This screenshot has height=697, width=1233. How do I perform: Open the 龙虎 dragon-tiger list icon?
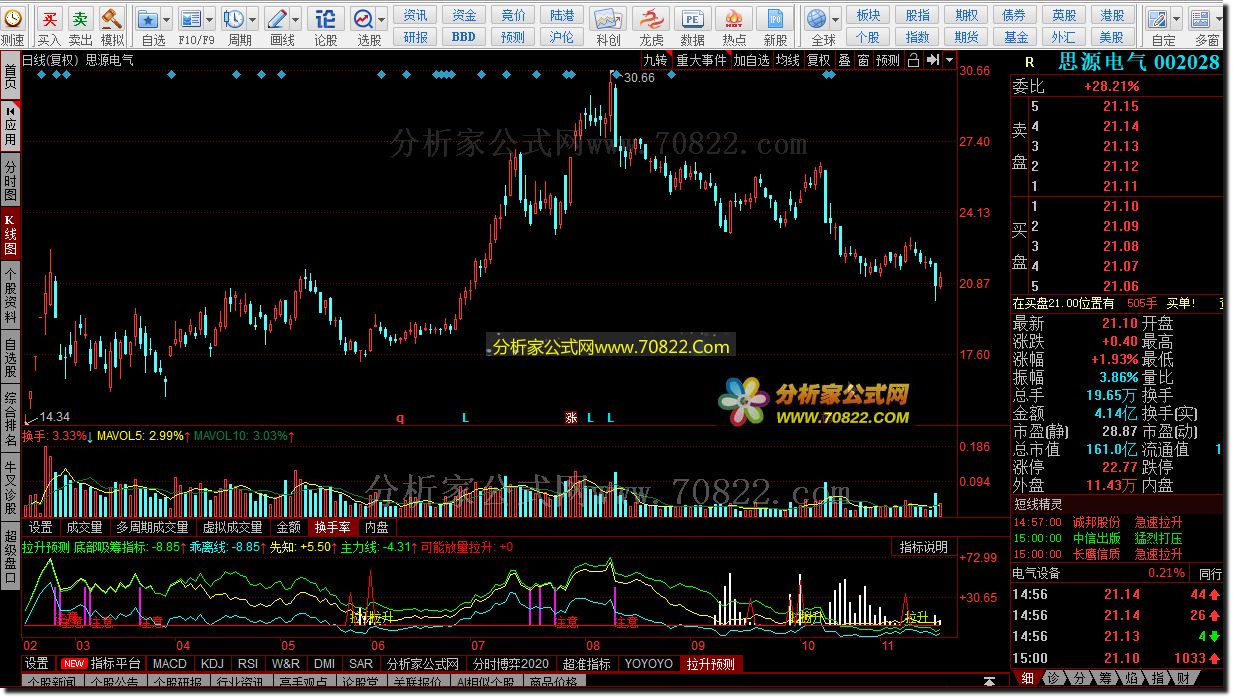click(x=651, y=18)
